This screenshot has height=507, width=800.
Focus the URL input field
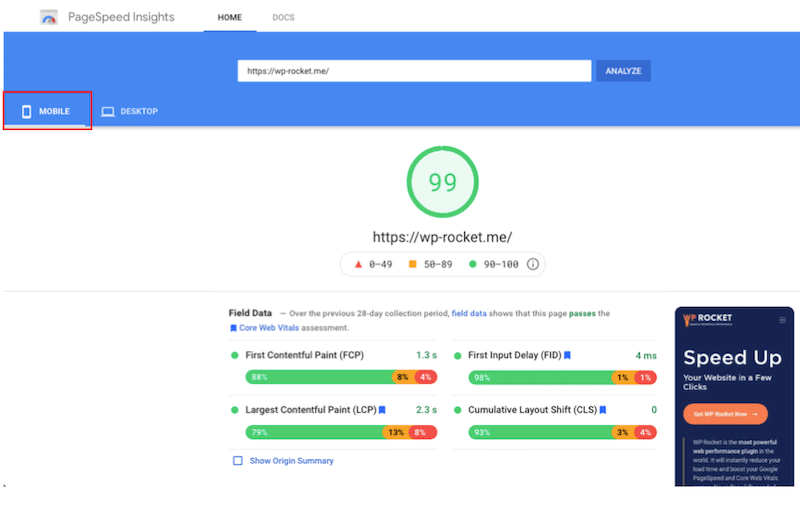[414, 71]
